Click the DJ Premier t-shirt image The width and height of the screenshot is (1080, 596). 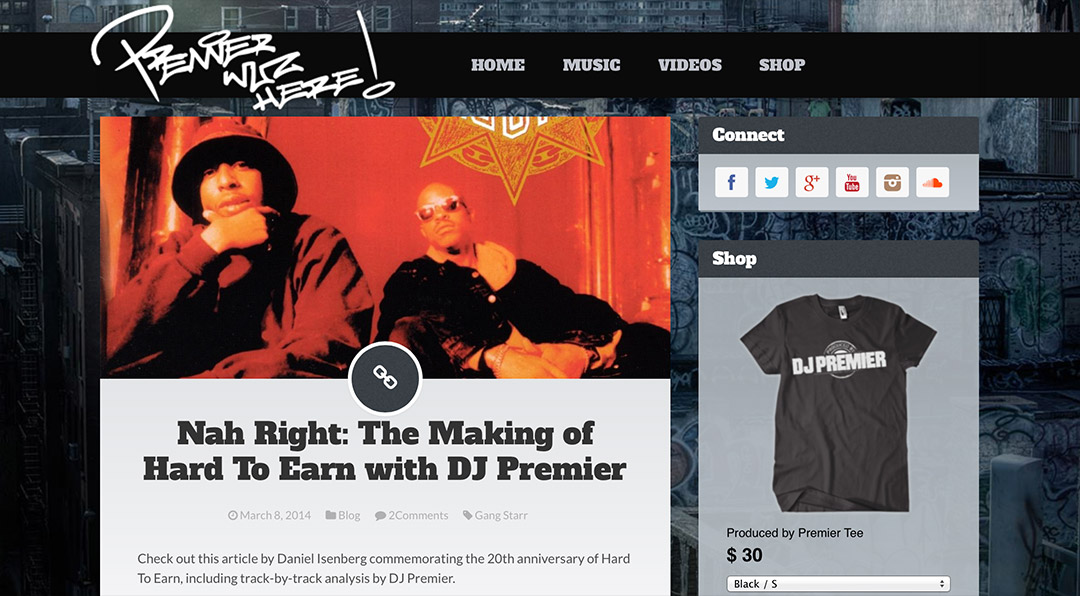click(838, 402)
